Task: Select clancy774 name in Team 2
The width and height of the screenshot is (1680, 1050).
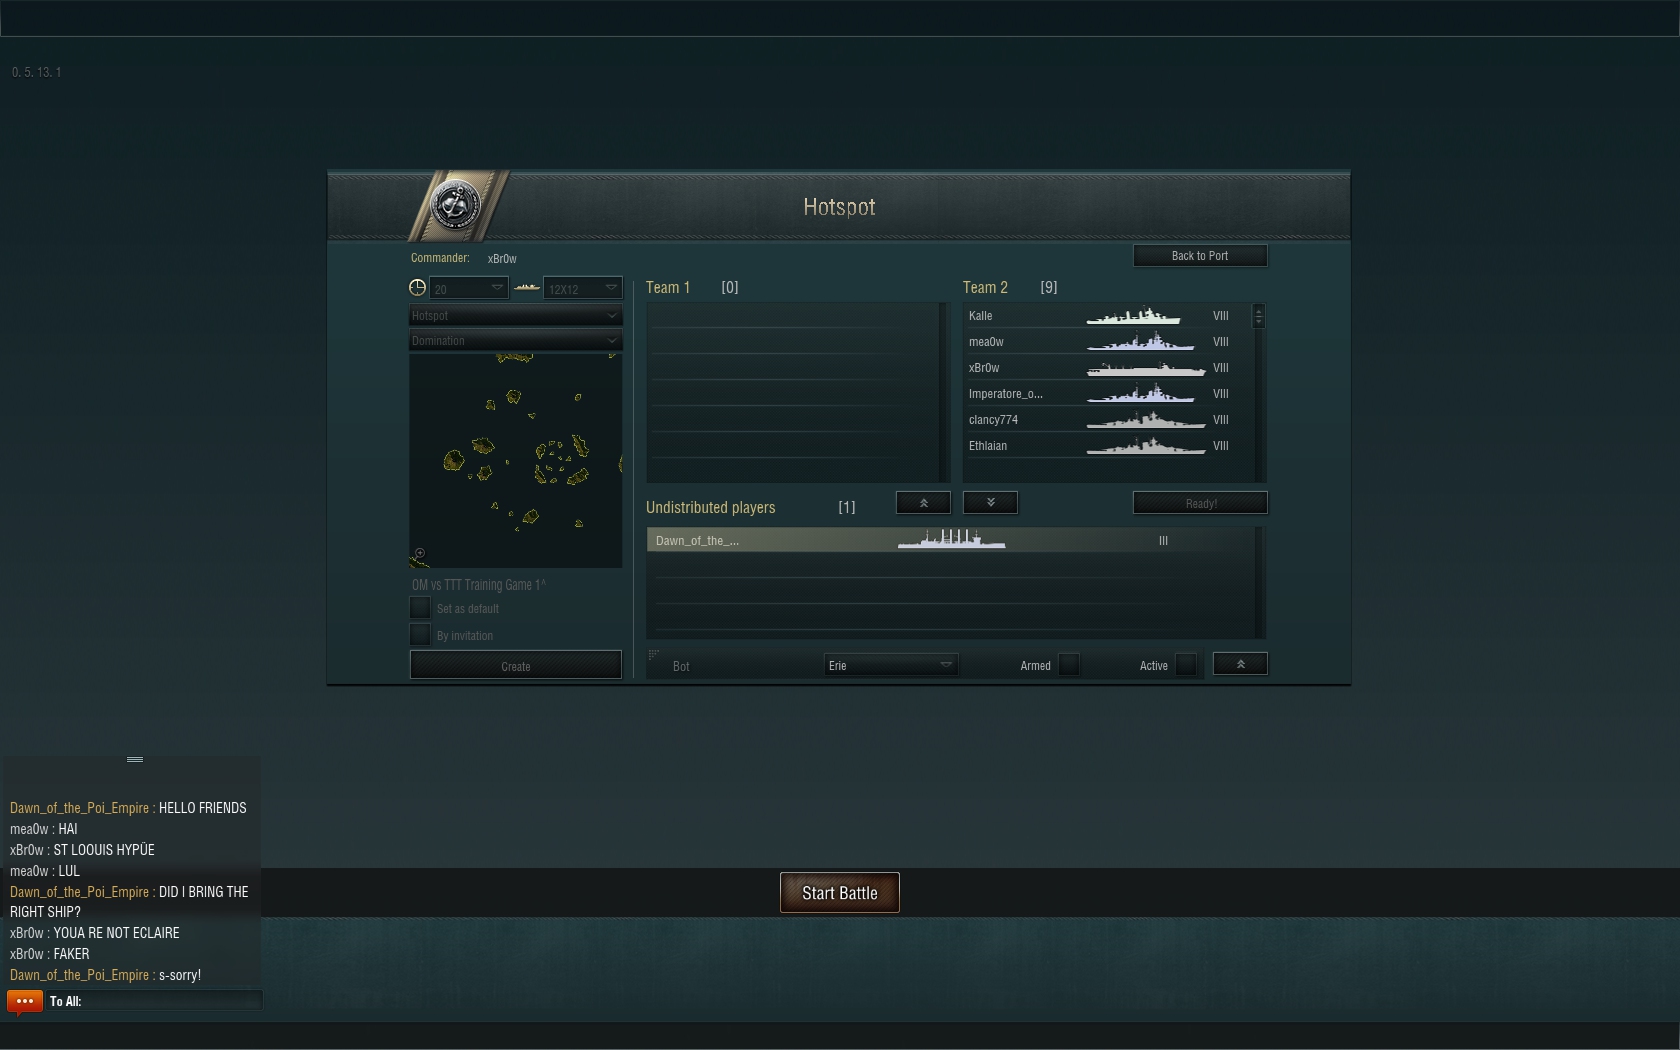Action: tap(993, 420)
